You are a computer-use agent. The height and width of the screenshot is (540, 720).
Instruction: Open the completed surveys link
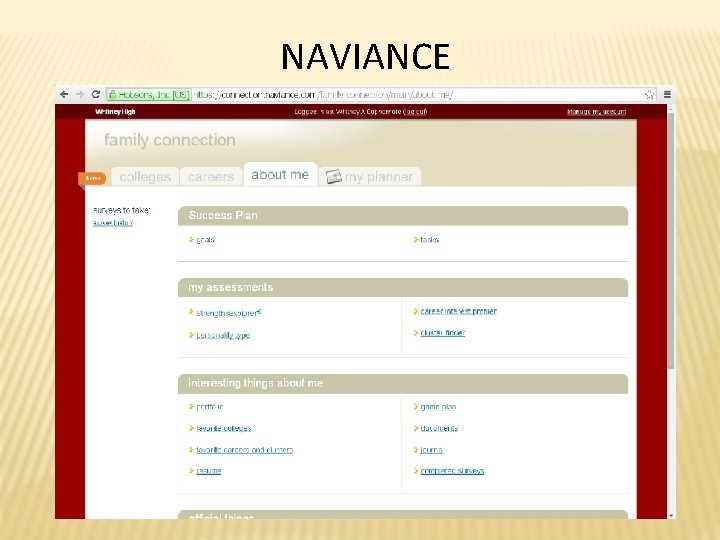[452, 471]
